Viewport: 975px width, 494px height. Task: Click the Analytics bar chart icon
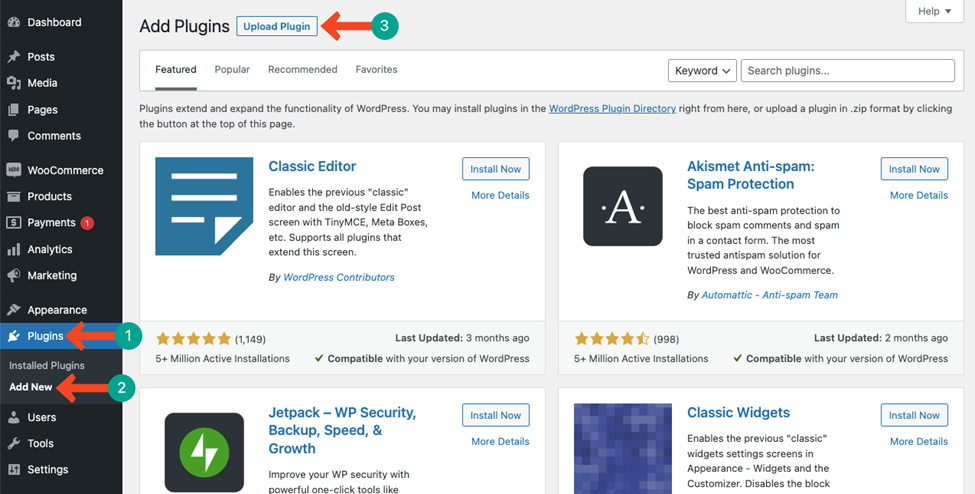pos(14,249)
